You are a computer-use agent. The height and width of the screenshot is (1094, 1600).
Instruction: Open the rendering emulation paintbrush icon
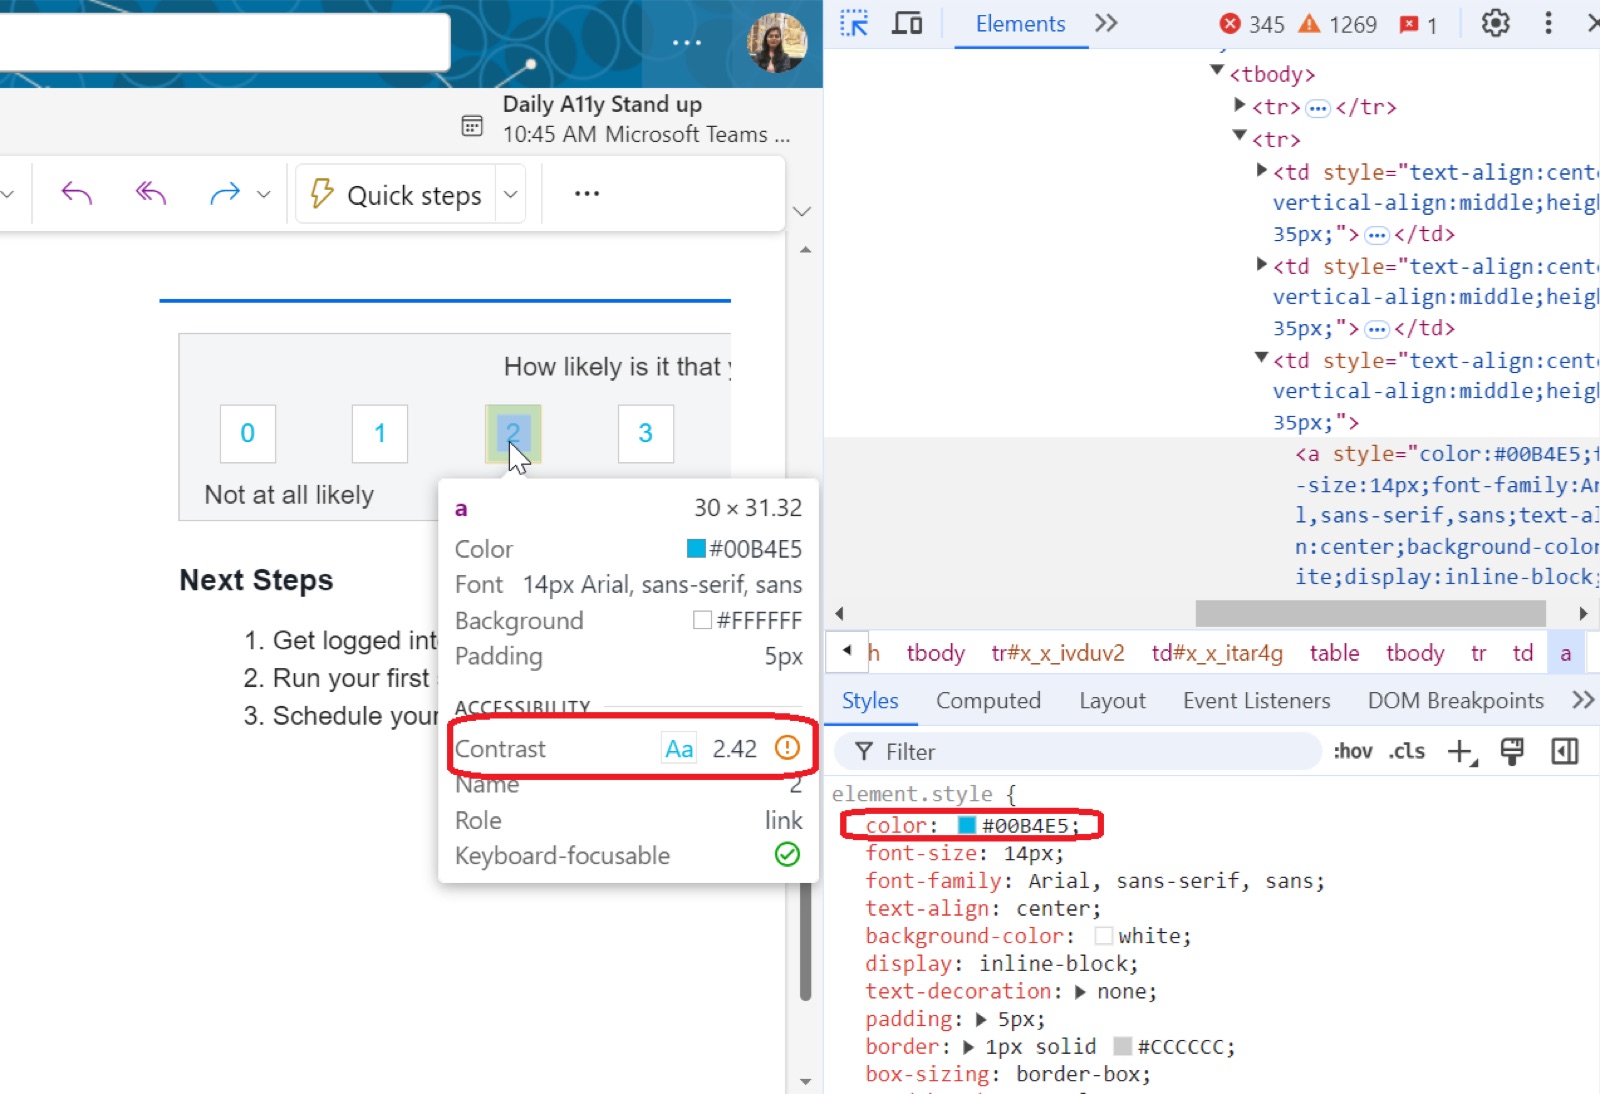(x=1511, y=752)
